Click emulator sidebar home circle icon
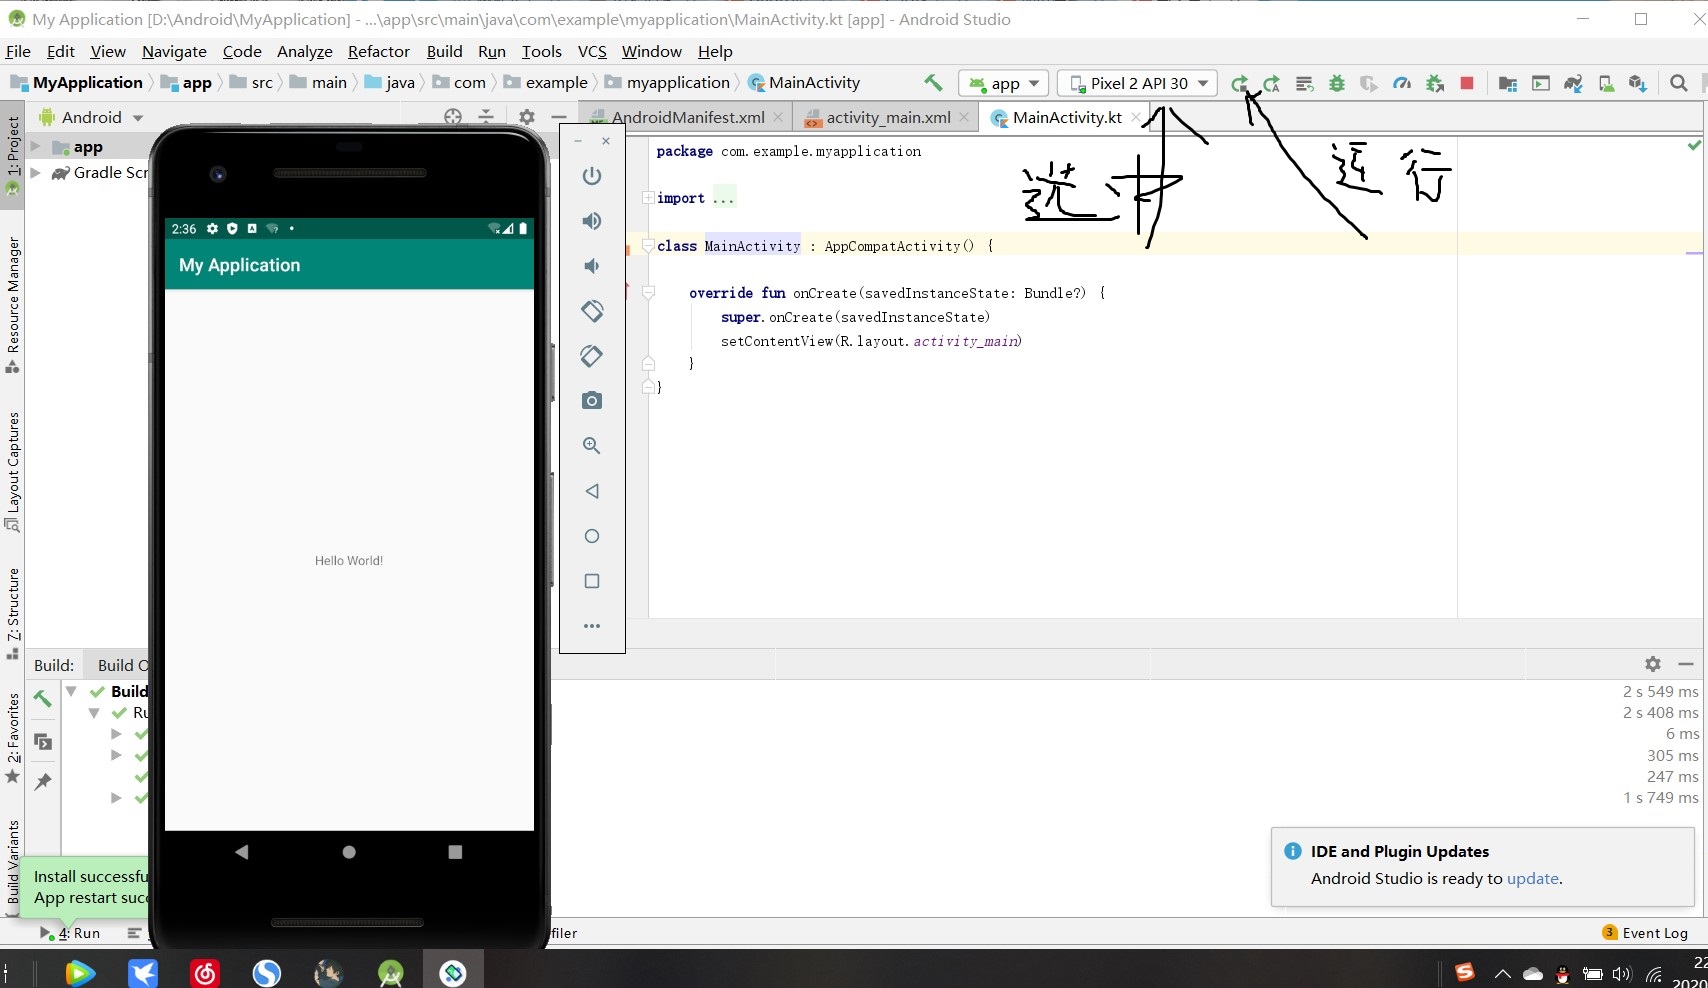This screenshot has height=988, width=1708. tap(592, 536)
